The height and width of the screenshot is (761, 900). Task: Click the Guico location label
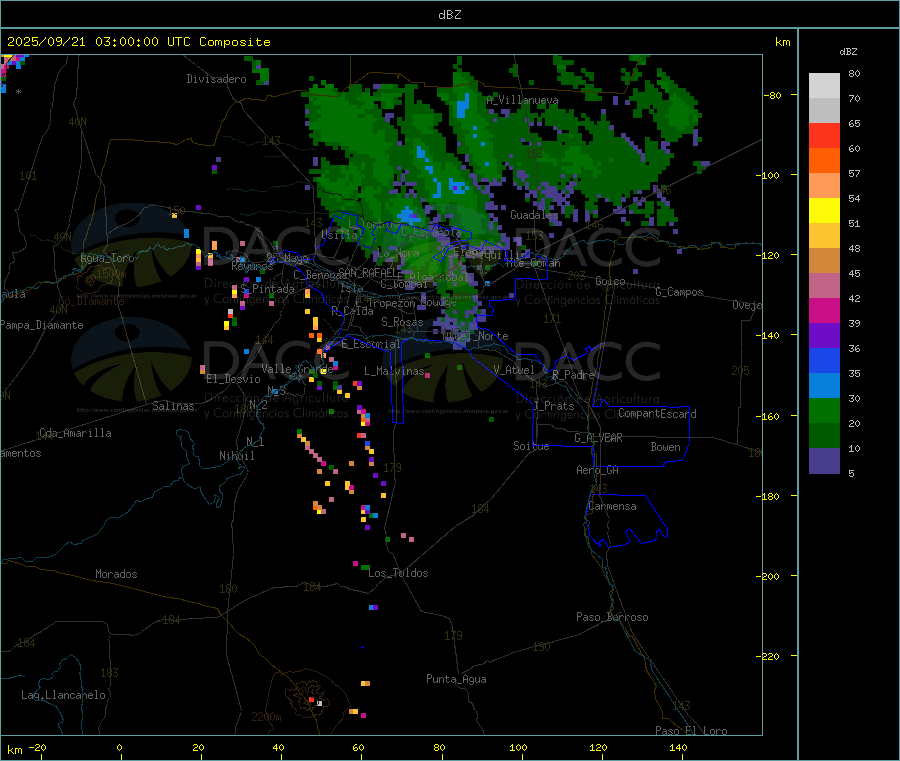click(x=610, y=281)
